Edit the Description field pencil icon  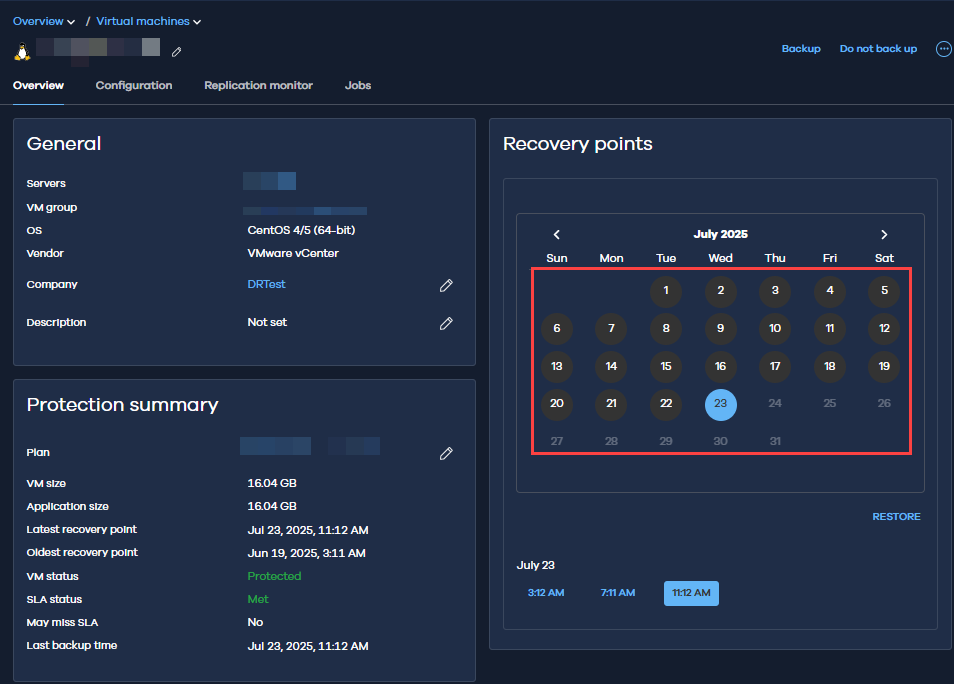(x=446, y=323)
